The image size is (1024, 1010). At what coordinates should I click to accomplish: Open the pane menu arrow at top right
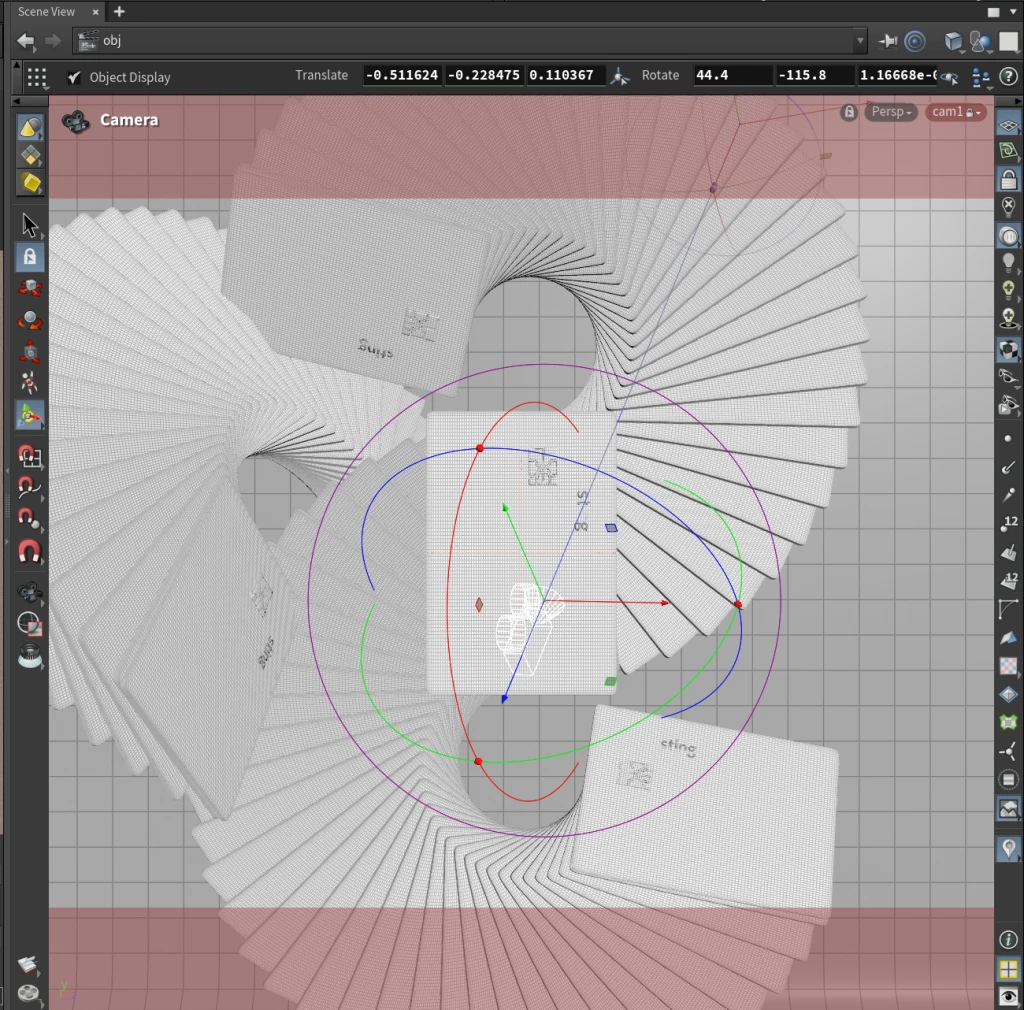coord(1014,11)
